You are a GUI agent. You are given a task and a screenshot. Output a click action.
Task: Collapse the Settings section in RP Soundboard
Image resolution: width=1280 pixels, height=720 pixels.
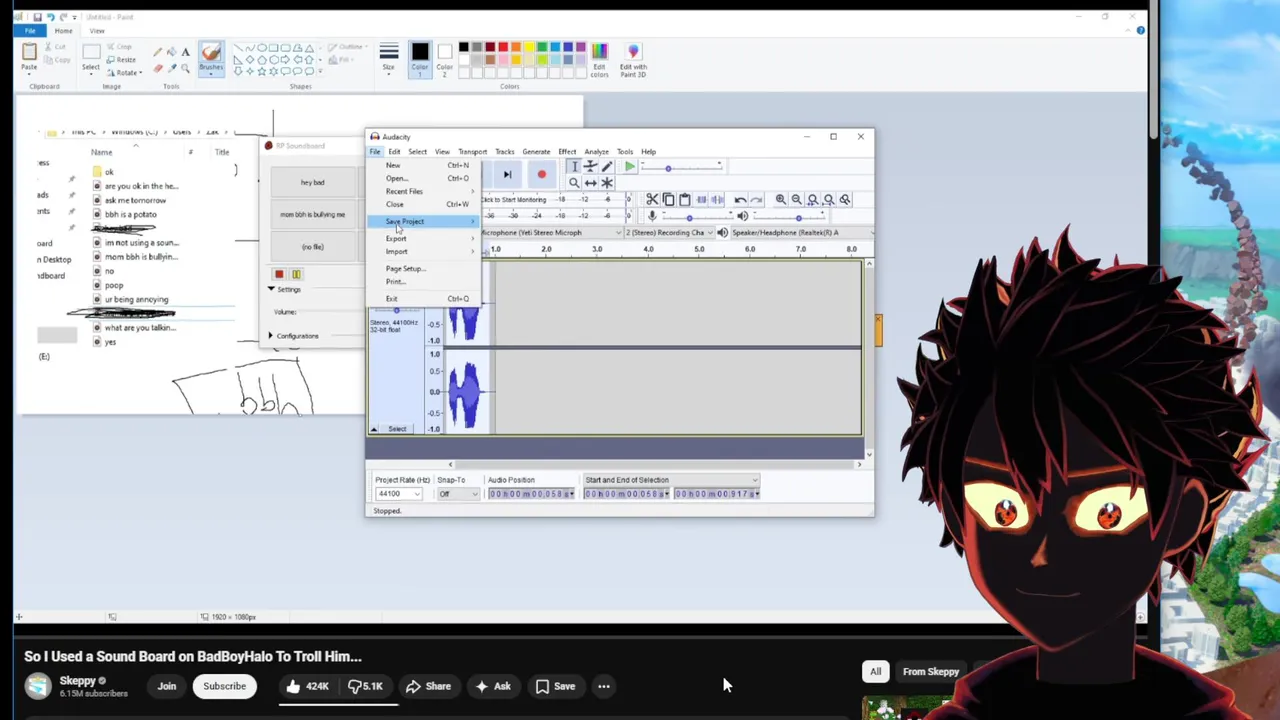click(x=271, y=289)
